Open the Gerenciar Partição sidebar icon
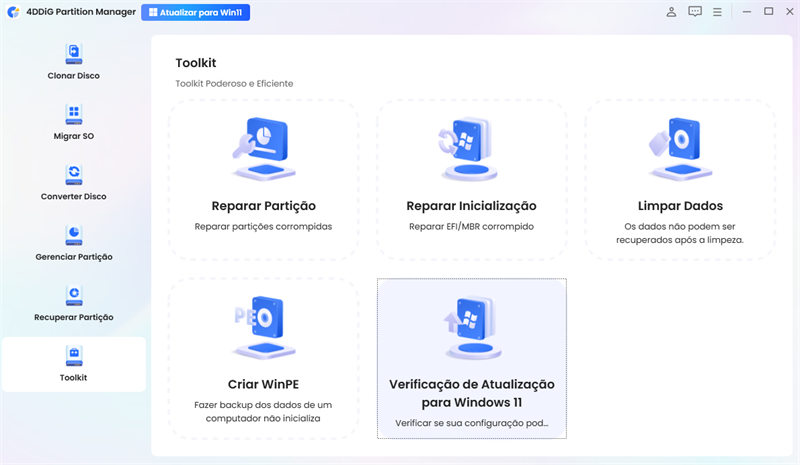The height and width of the screenshot is (465, 800). (73, 235)
